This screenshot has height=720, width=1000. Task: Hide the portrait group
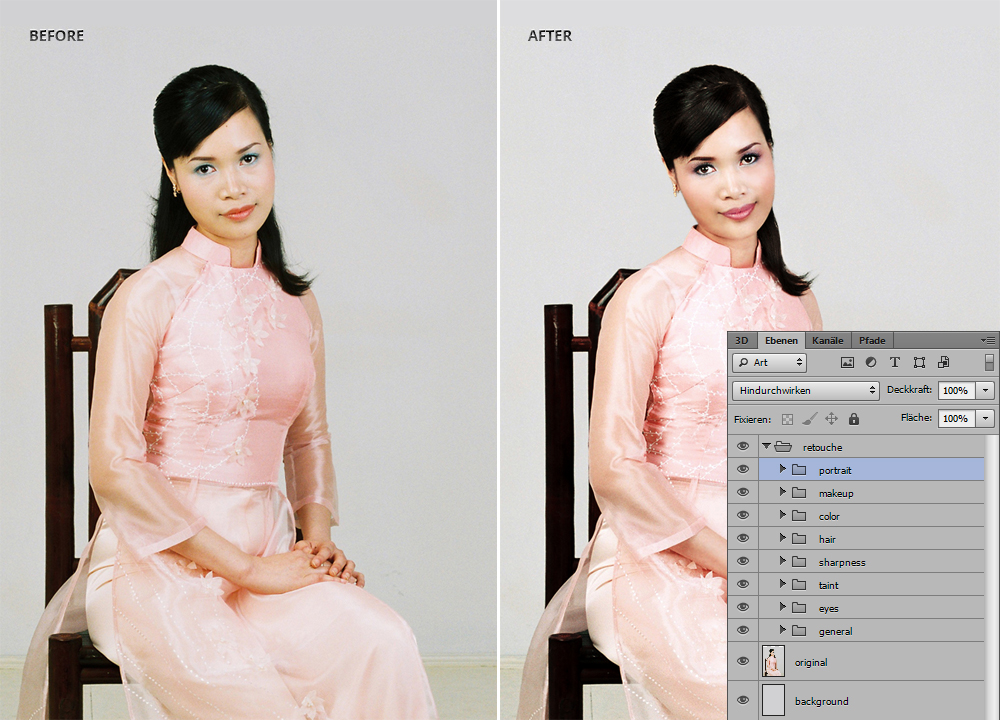pos(743,469)
